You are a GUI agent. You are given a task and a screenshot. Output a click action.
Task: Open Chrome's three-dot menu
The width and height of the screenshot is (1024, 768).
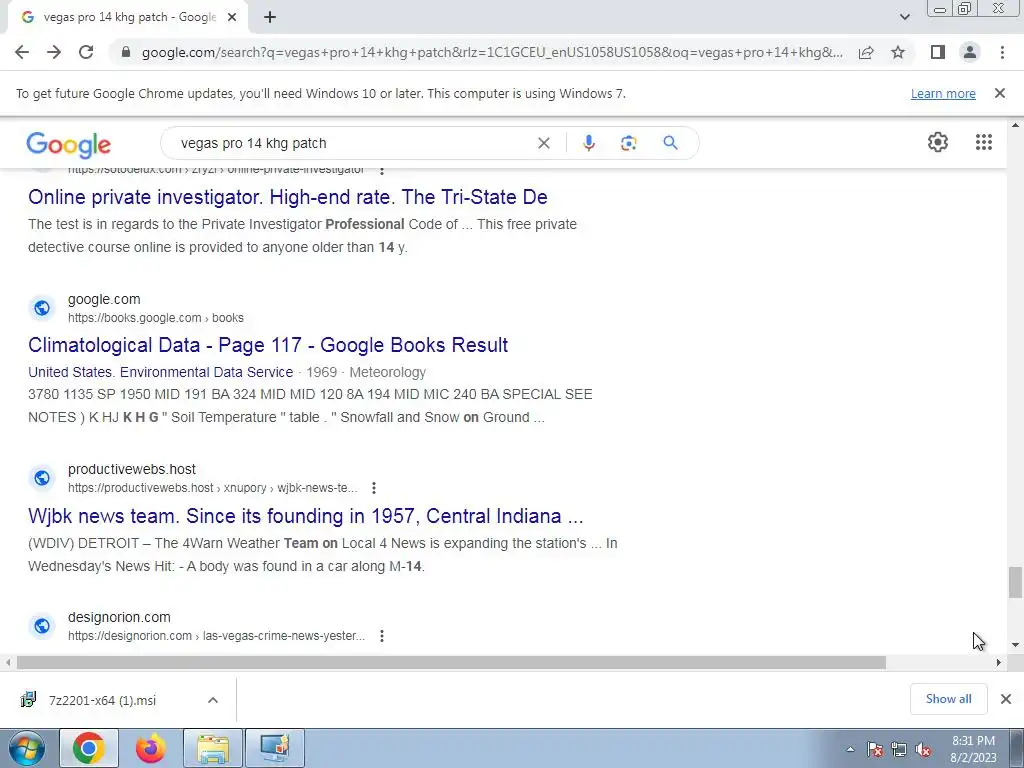click(1002, 52)
